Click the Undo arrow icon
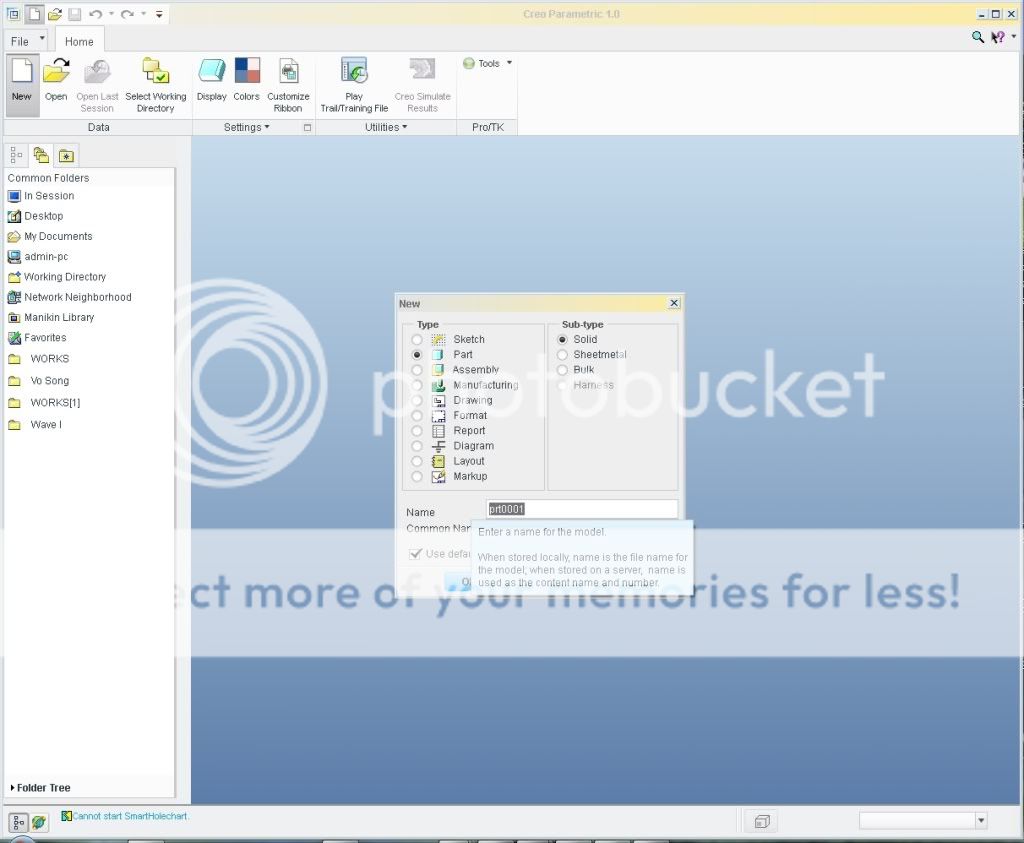The height and width of the screenshot is (843, 1024). click(95, 14)
